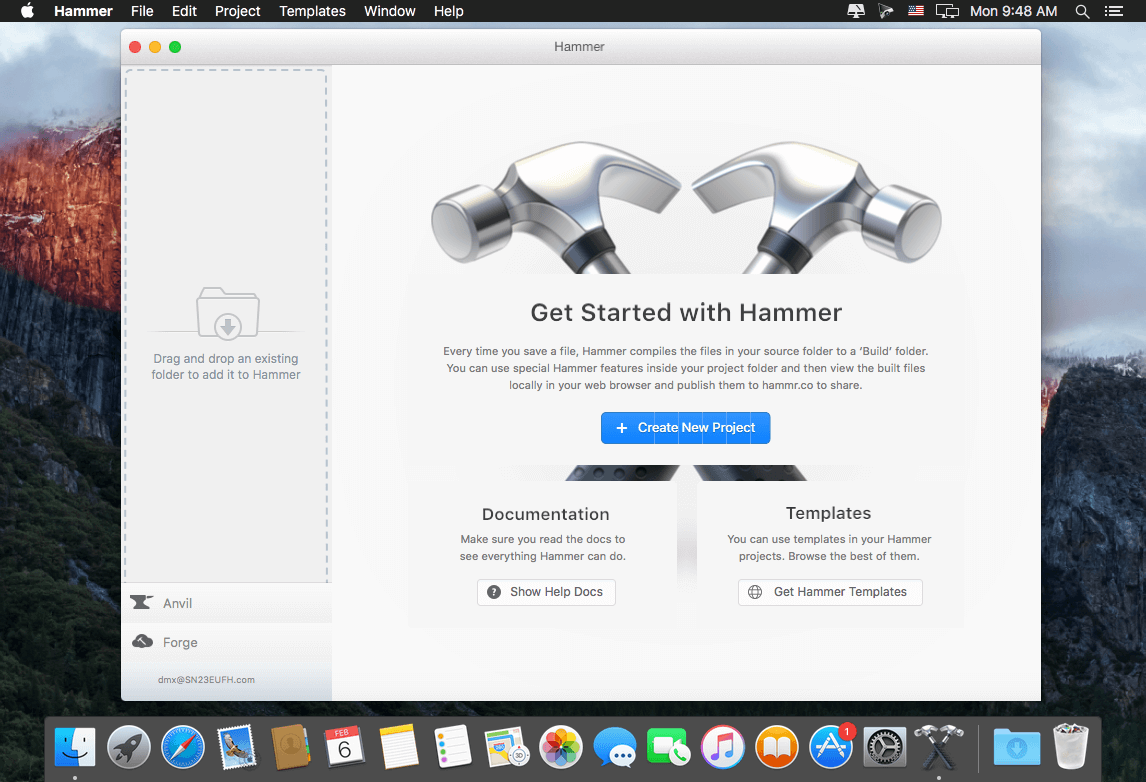This screenshot has width=1146, height=782.
Task: Open System Preferences from the Dock
Action: point(884,747)
